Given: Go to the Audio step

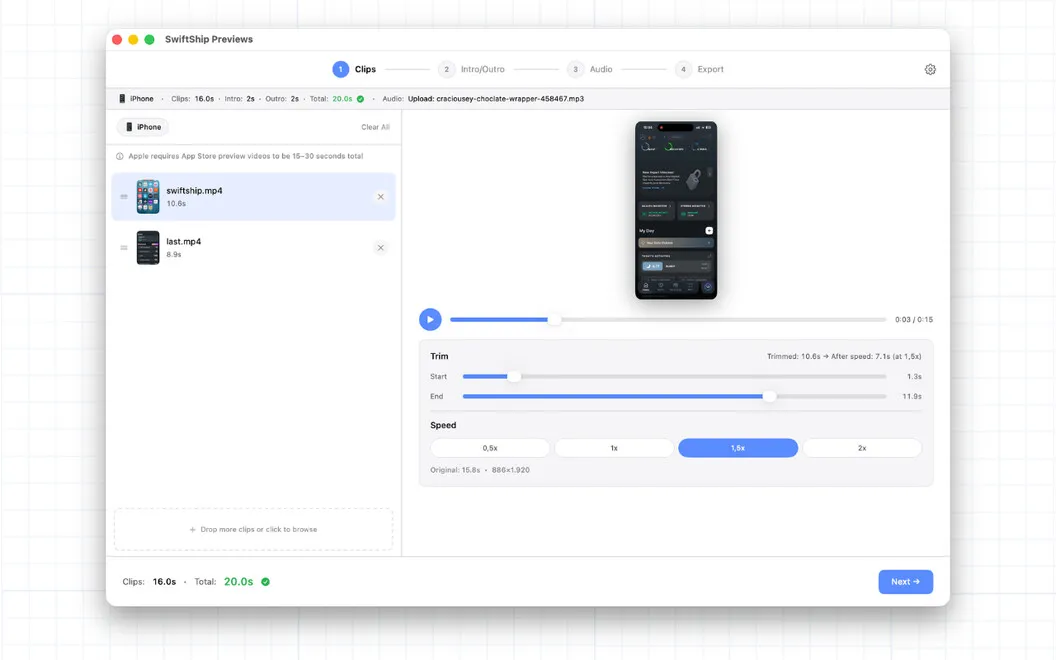Looking at the screenshot, I should pos(590,69).
